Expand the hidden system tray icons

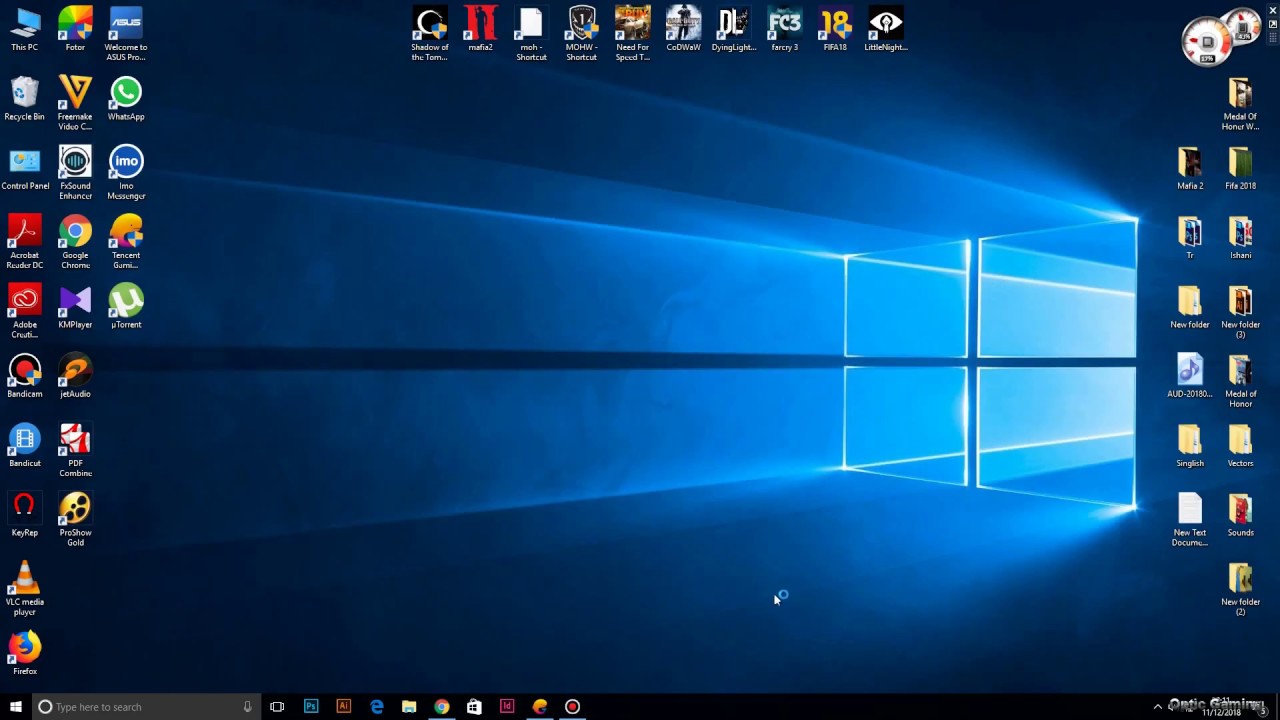pyautogui.click(x=1158, y=706)
